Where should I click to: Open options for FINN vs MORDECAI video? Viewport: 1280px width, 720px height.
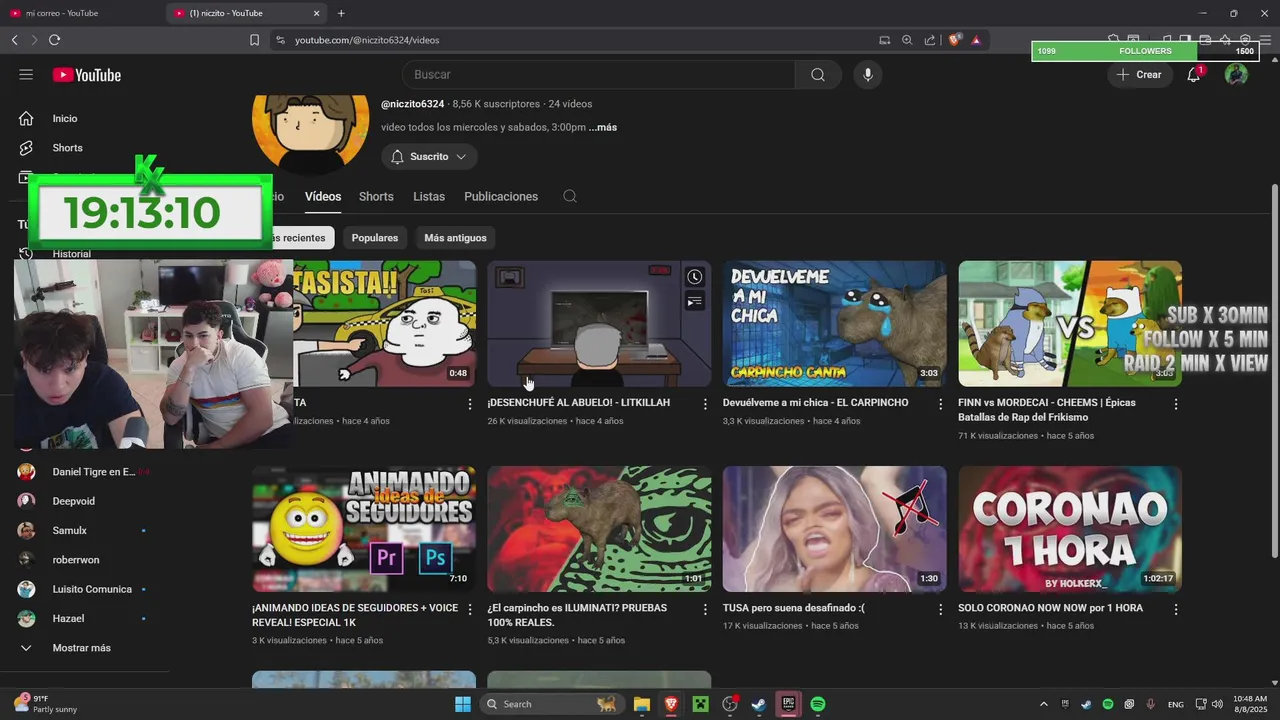(1176, 404)
